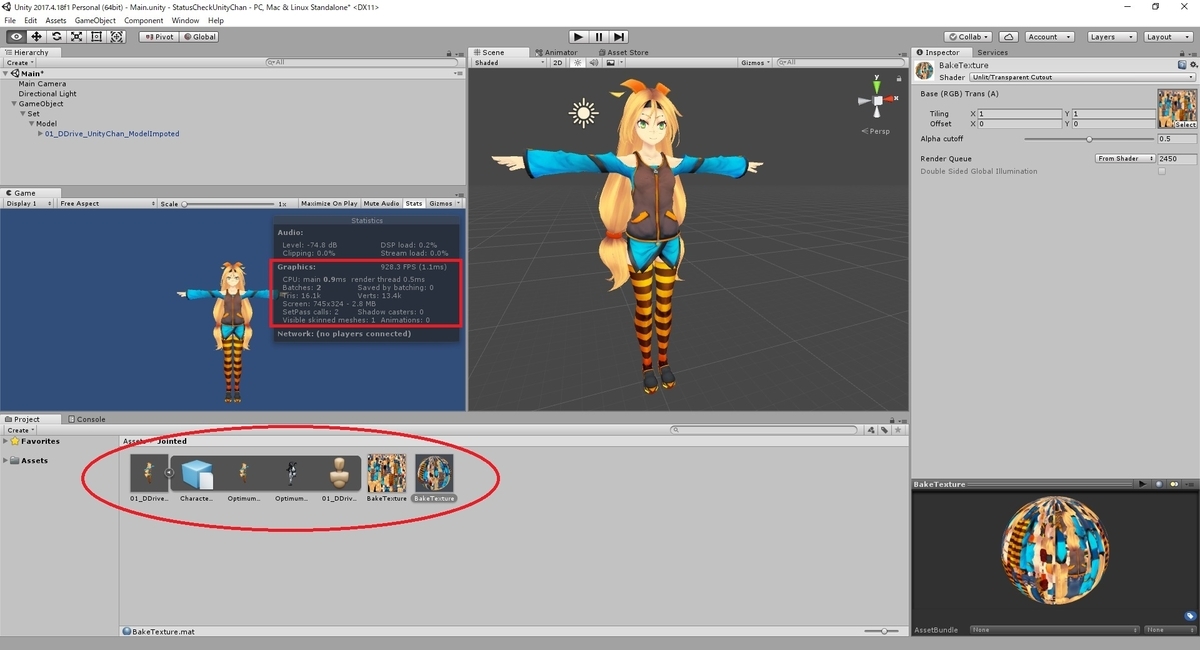The image size is (1200, 650).
Task: Toggle Double Sided Global Illumination checkbox
Action: click(x=1161, y=171)
